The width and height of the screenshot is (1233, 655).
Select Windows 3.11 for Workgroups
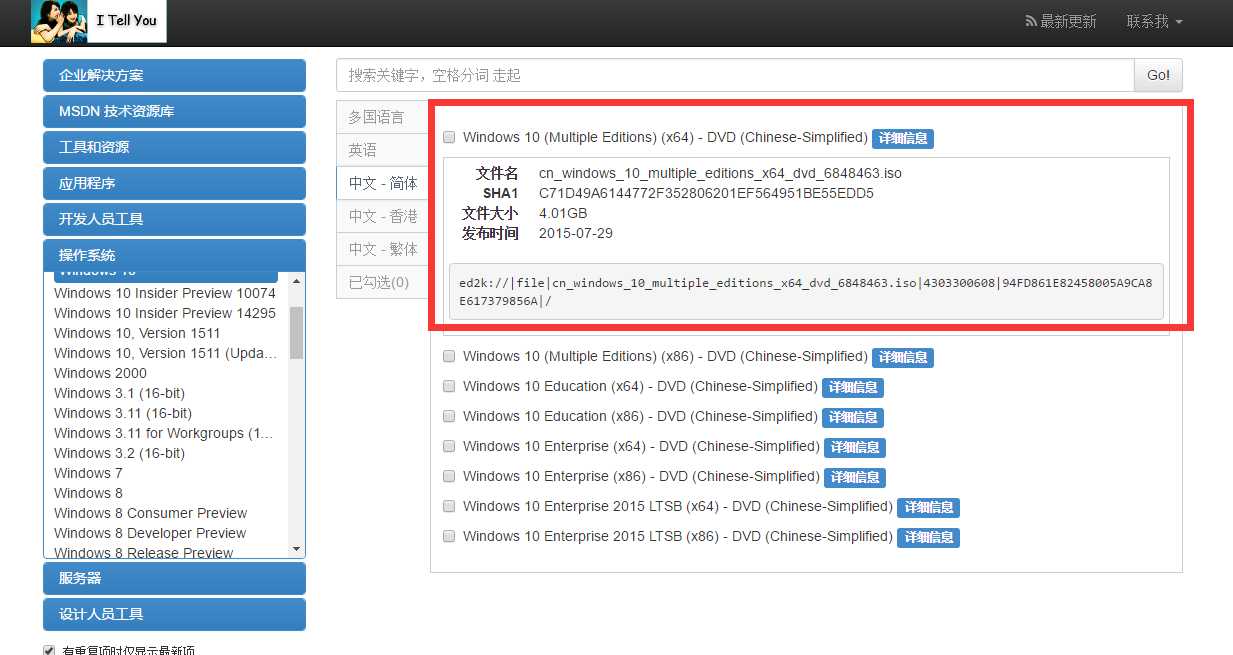tap(164, 433)
